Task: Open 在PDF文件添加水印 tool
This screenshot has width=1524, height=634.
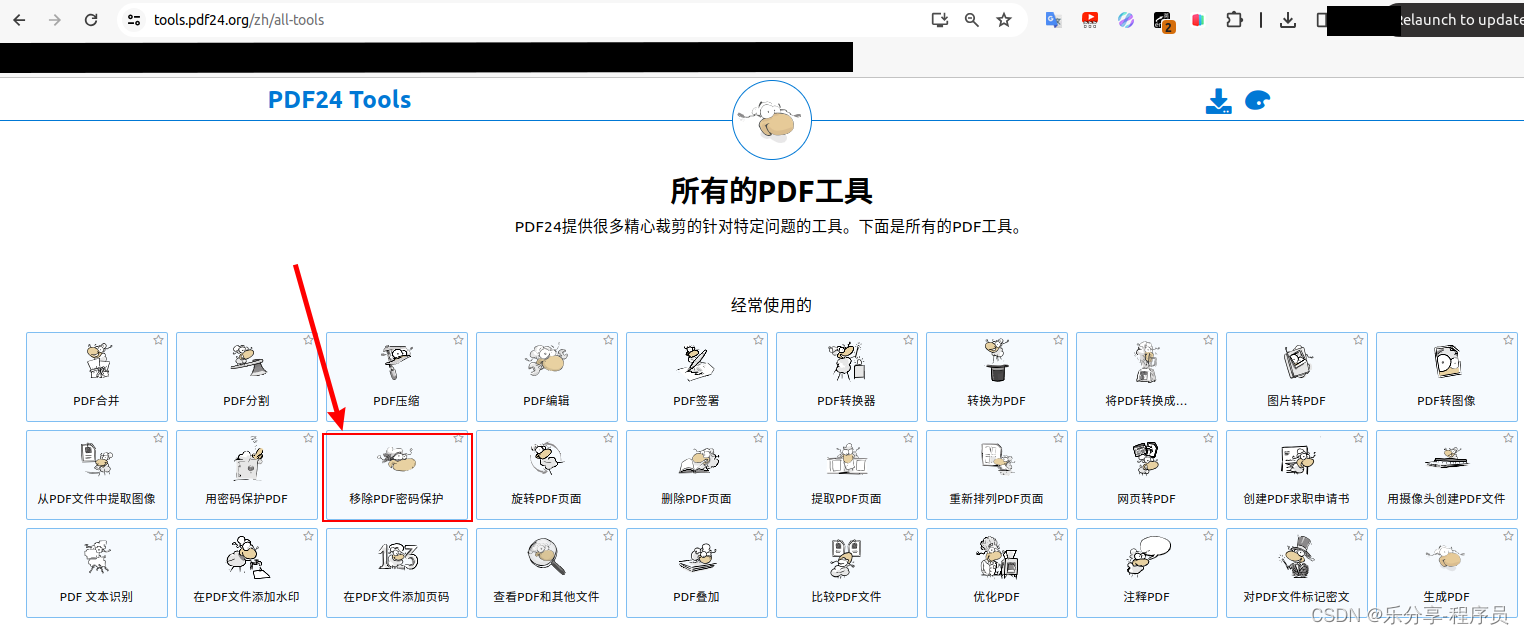Action: pos(246,573)
